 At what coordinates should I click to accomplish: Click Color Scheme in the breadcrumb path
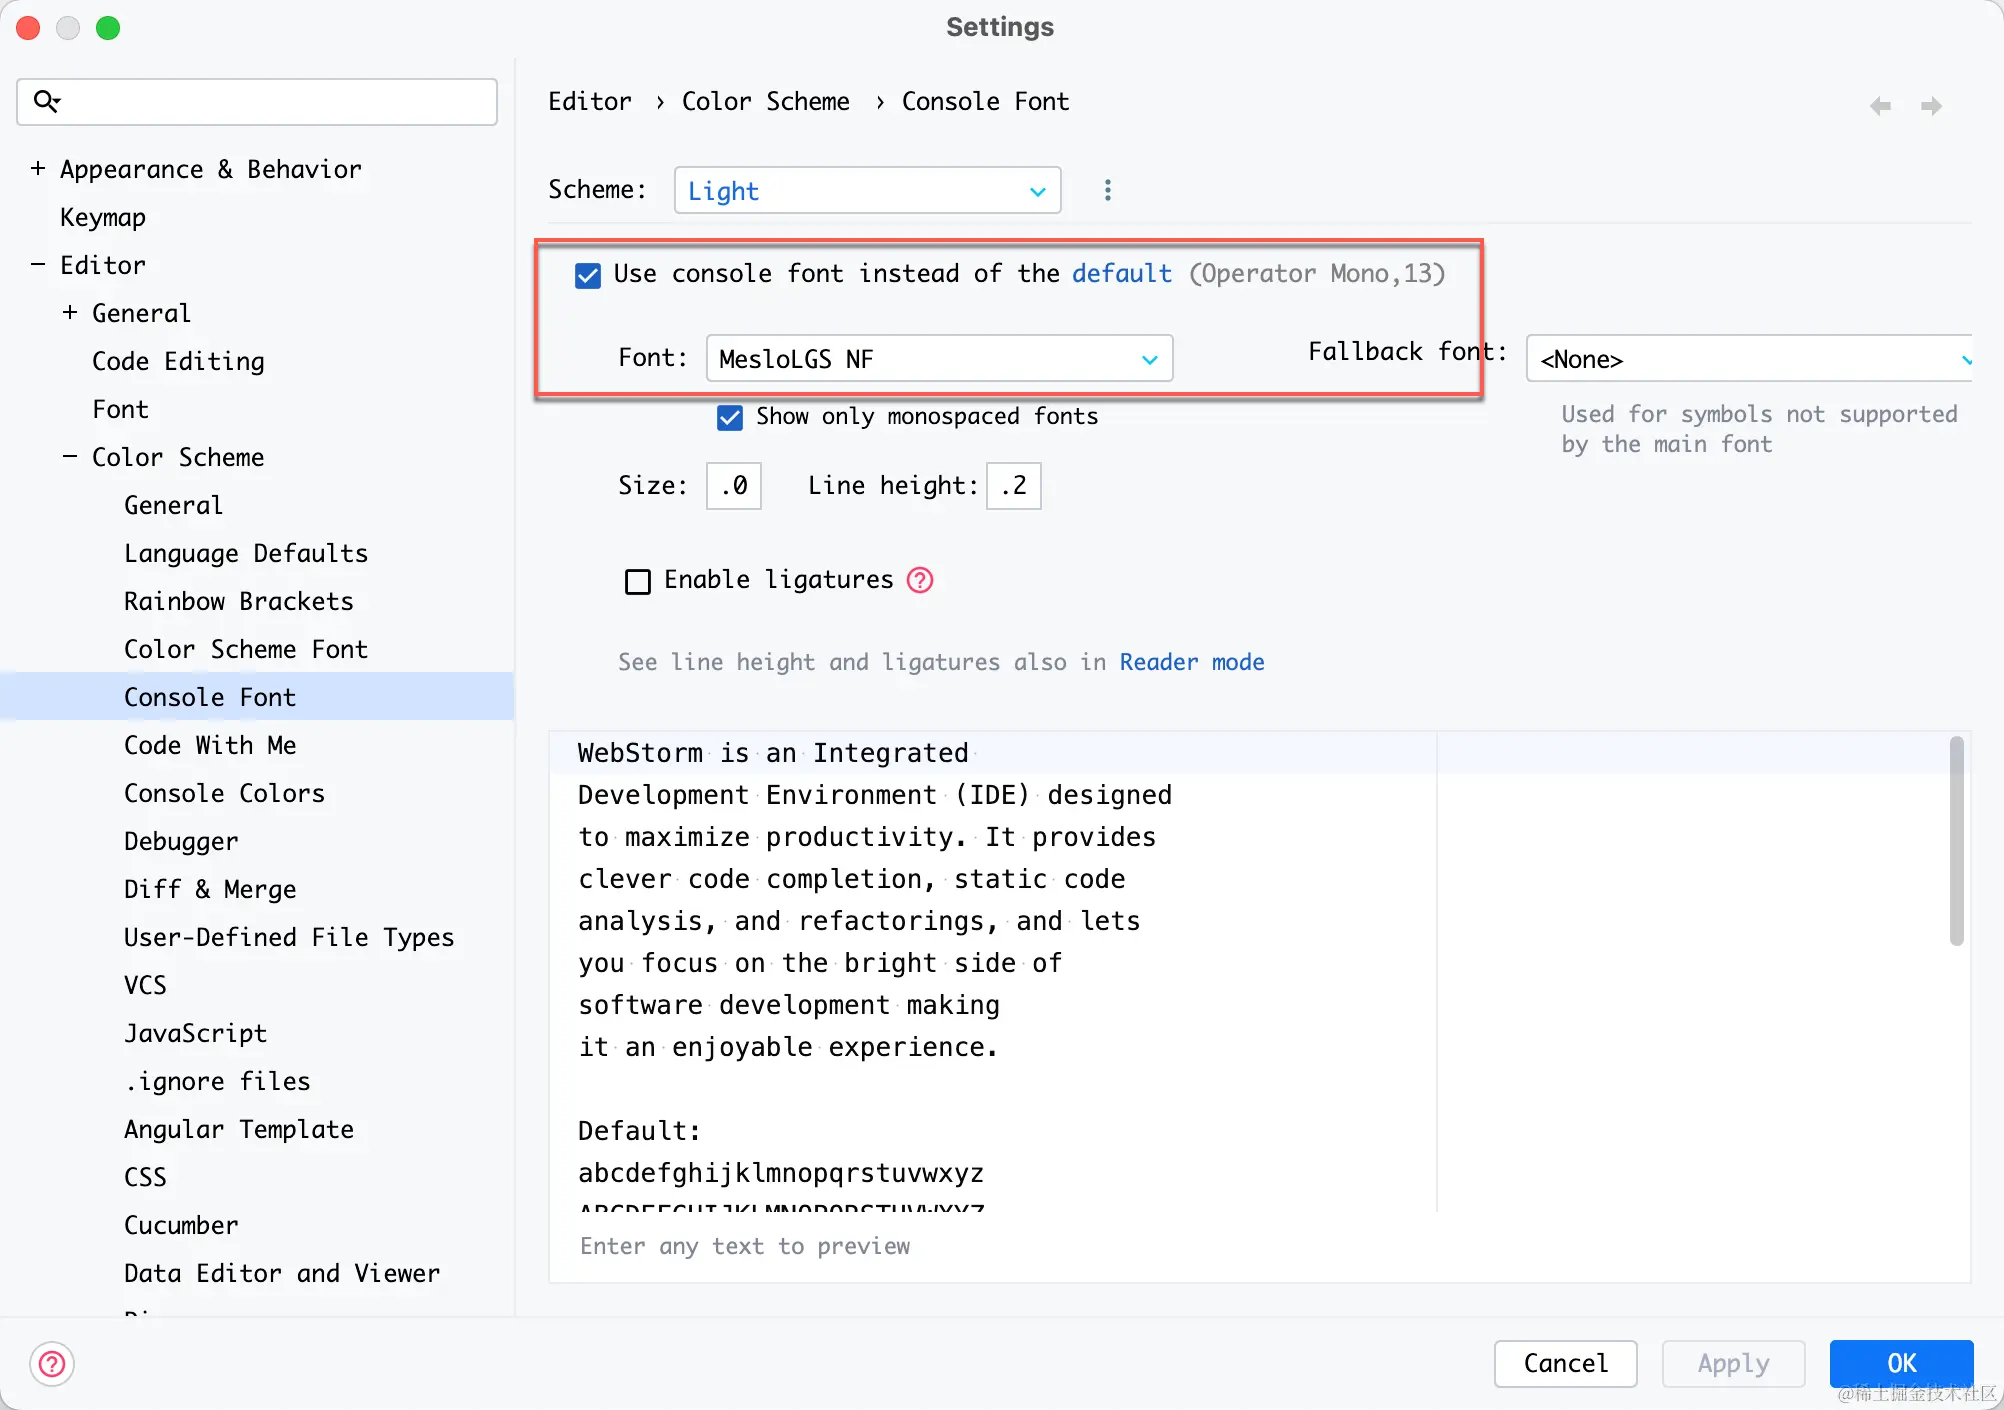(x=765, y=101)
